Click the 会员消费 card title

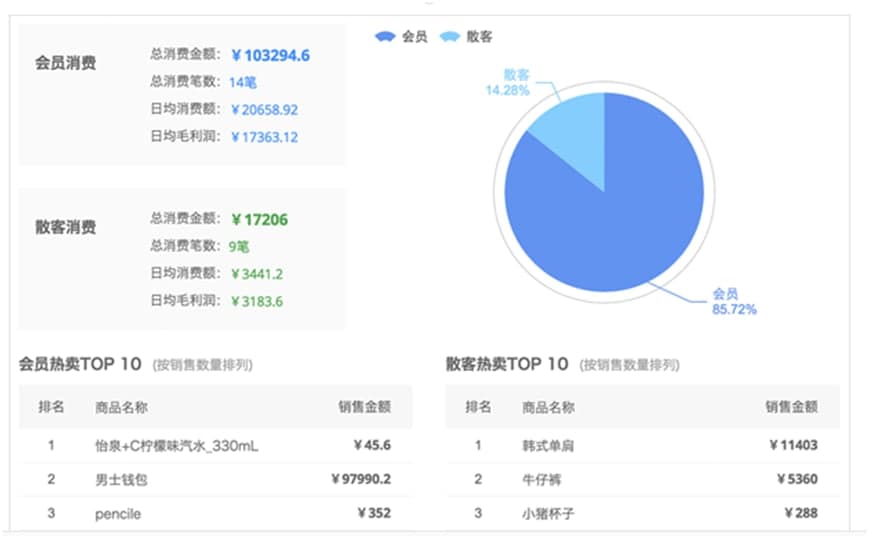coord(66,63)
